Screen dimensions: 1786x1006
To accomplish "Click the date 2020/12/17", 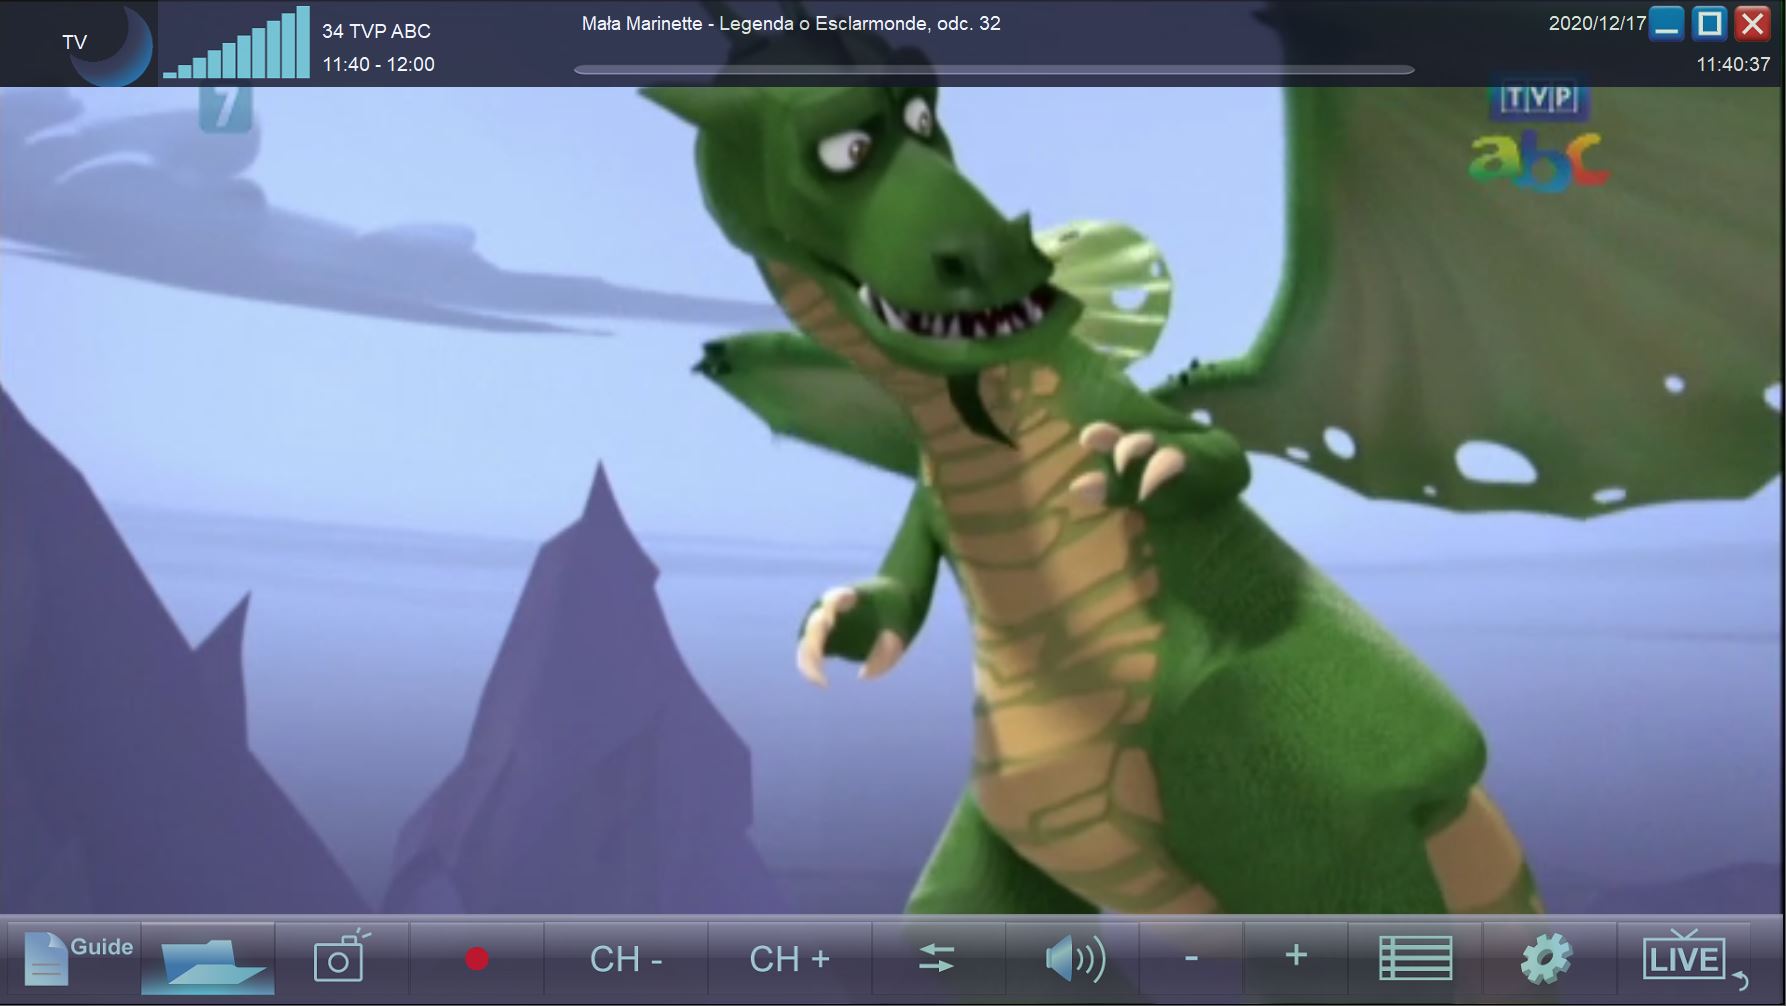I will (x=1597, y=23).
